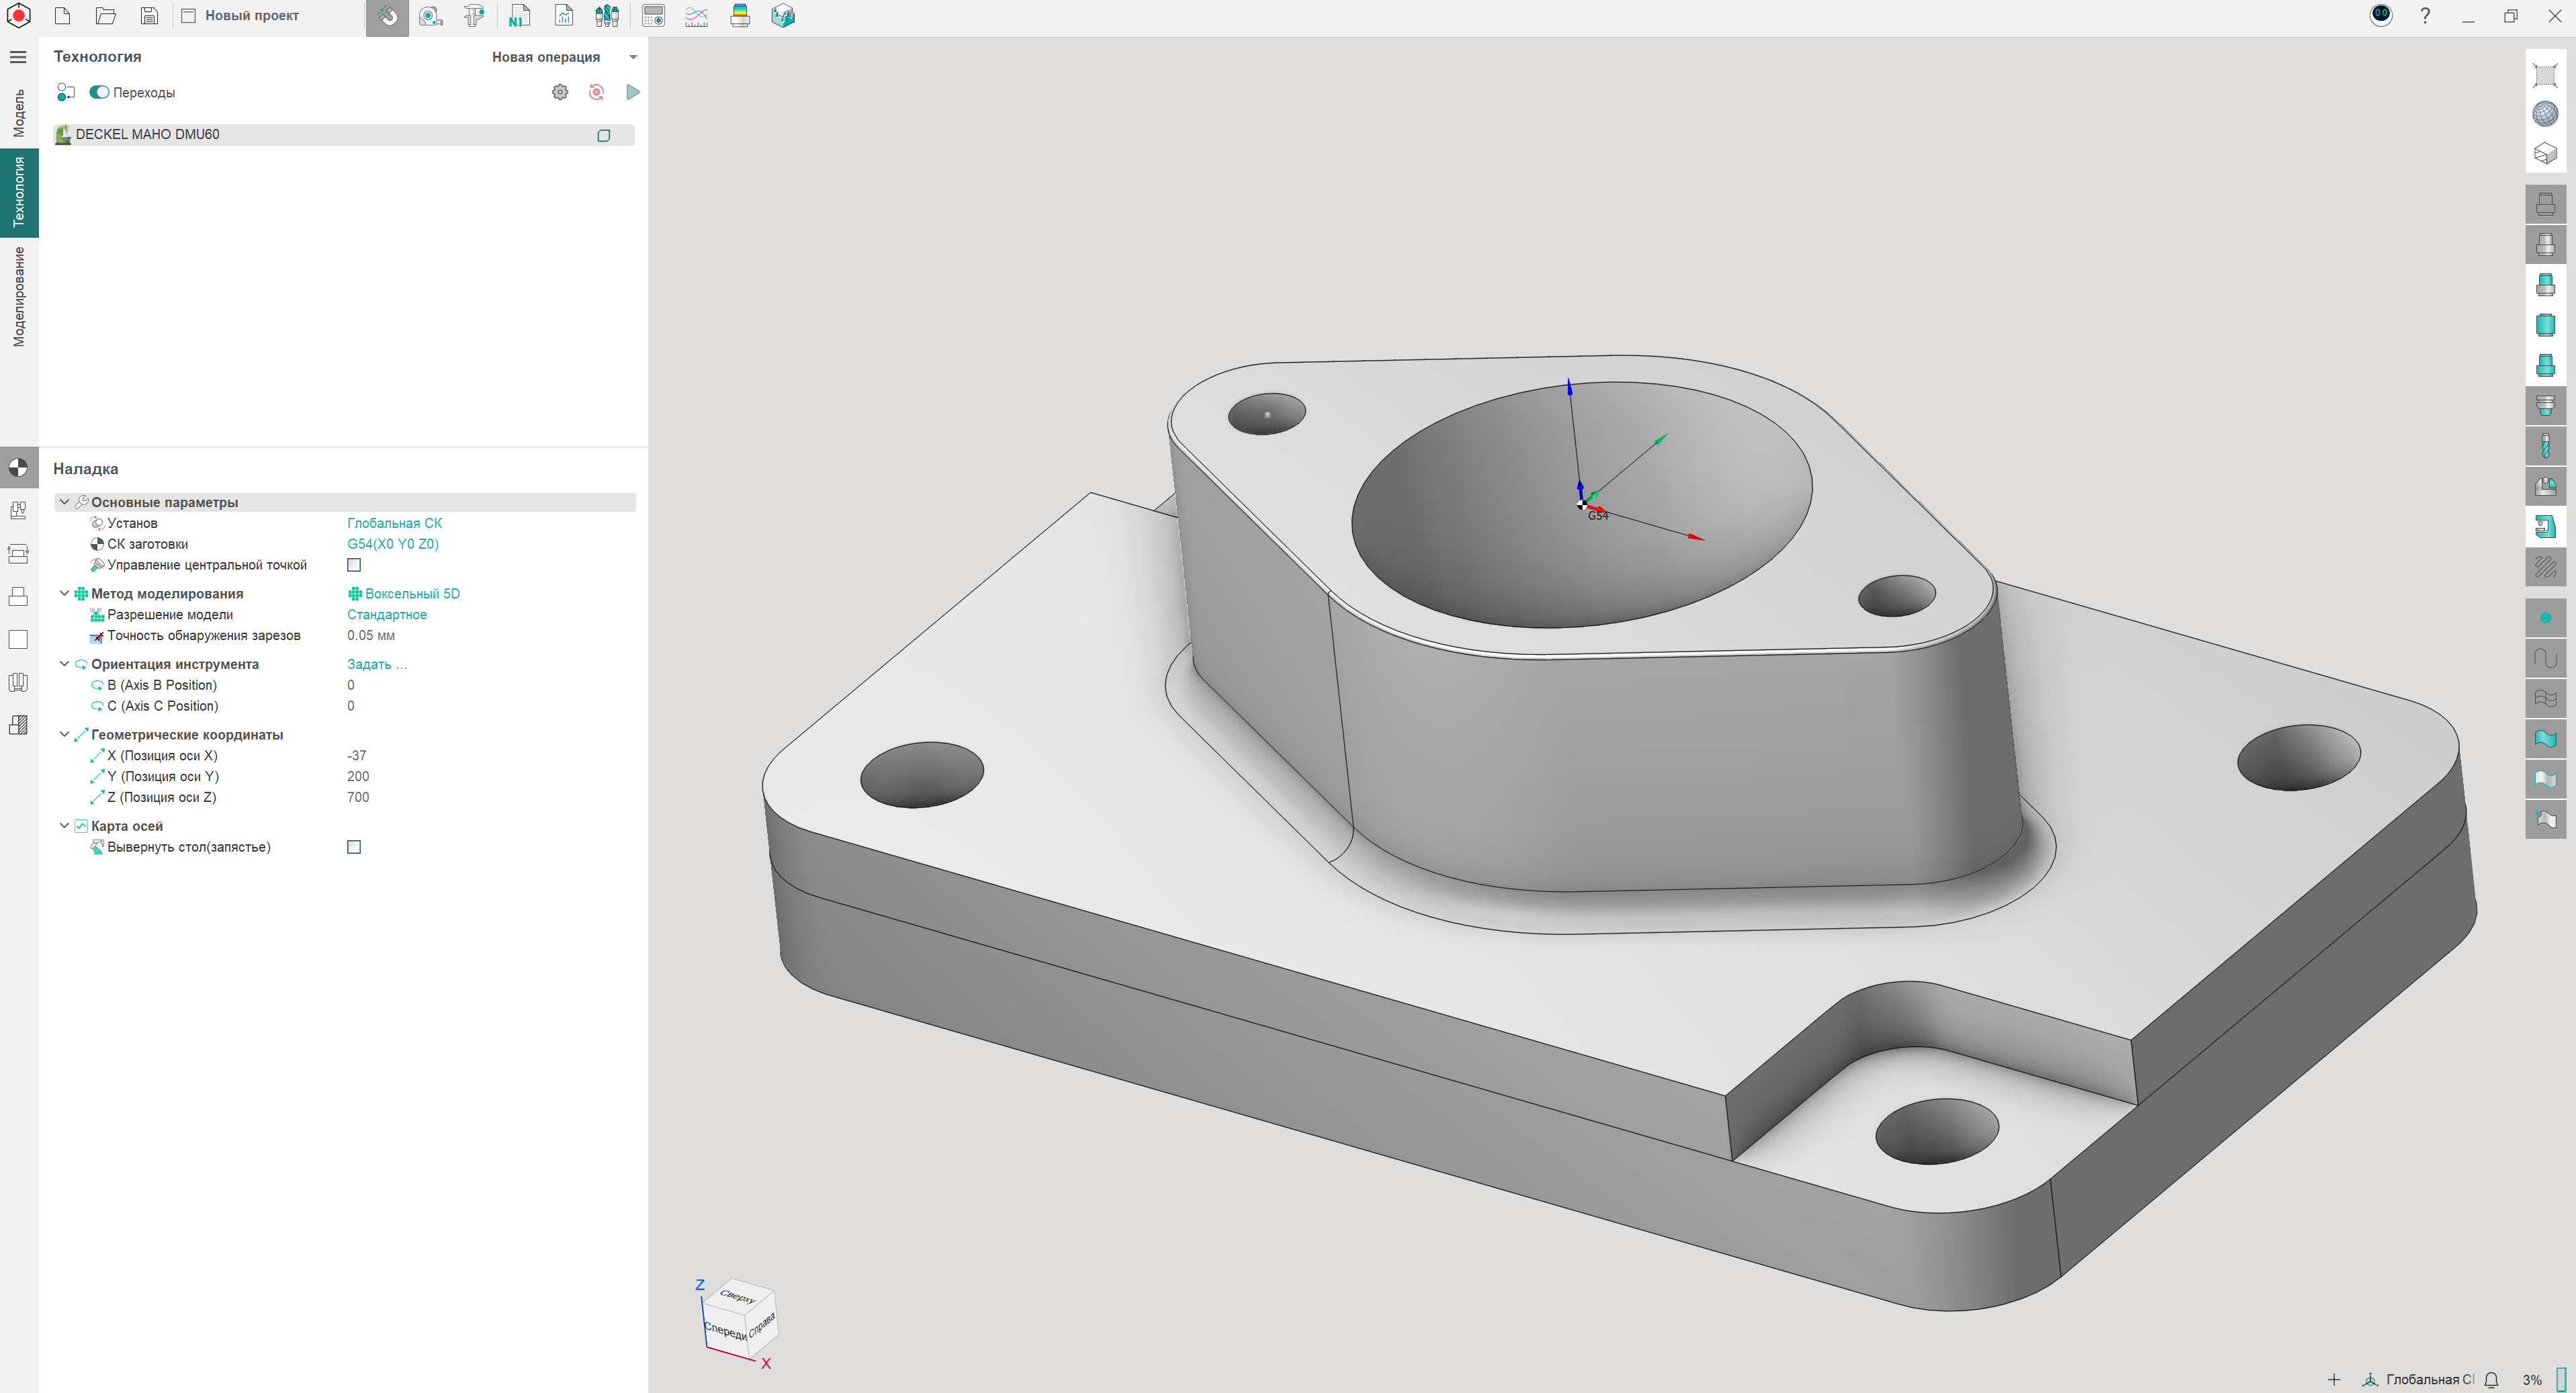Screen dimensions: 2576x1393
Task: Click the machine controller panel icon
Action: pyautogui.click(x=653, y=16)
